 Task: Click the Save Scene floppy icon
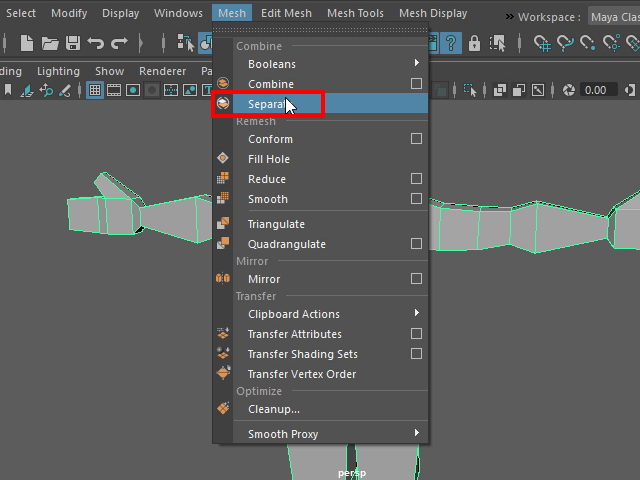point(73,43)
